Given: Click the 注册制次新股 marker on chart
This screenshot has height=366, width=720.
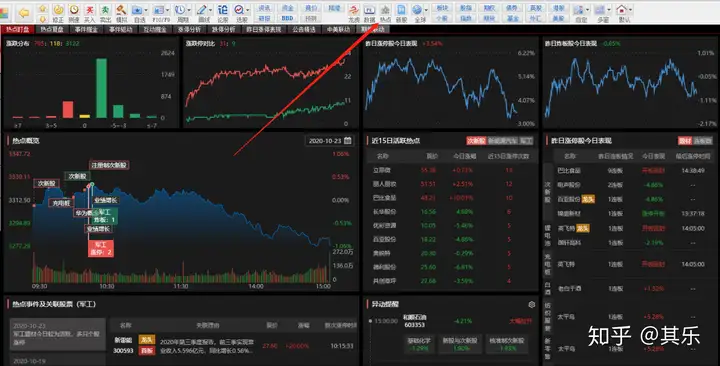Looking at the screenshot, I should (x=109, y=165).
